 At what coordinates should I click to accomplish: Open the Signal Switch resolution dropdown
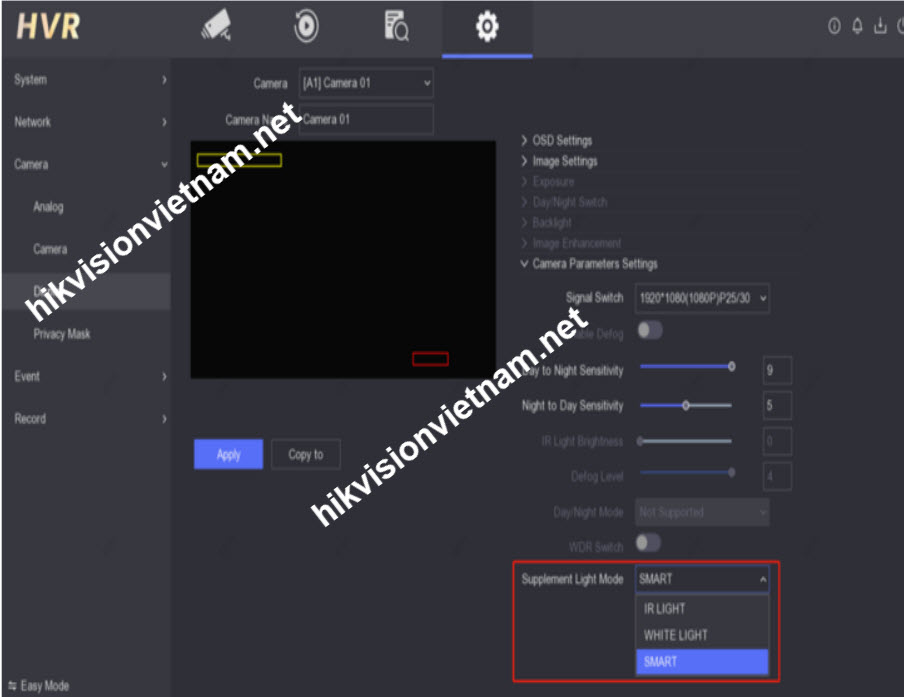(x=702, y=298)
